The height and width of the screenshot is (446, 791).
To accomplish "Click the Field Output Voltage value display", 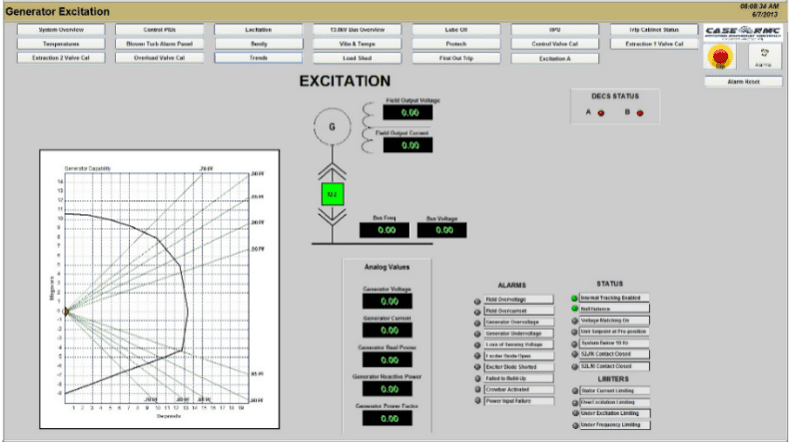I will 409,113.
